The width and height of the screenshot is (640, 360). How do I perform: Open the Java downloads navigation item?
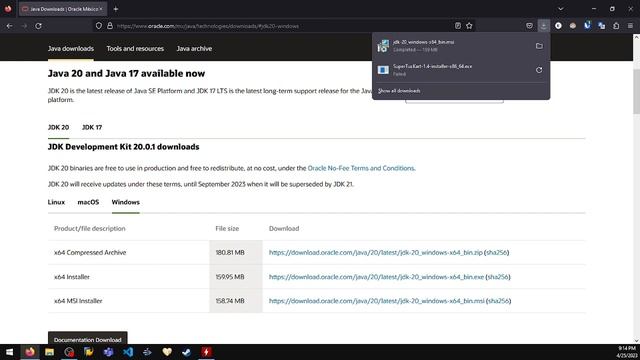(x=71, y=49)
